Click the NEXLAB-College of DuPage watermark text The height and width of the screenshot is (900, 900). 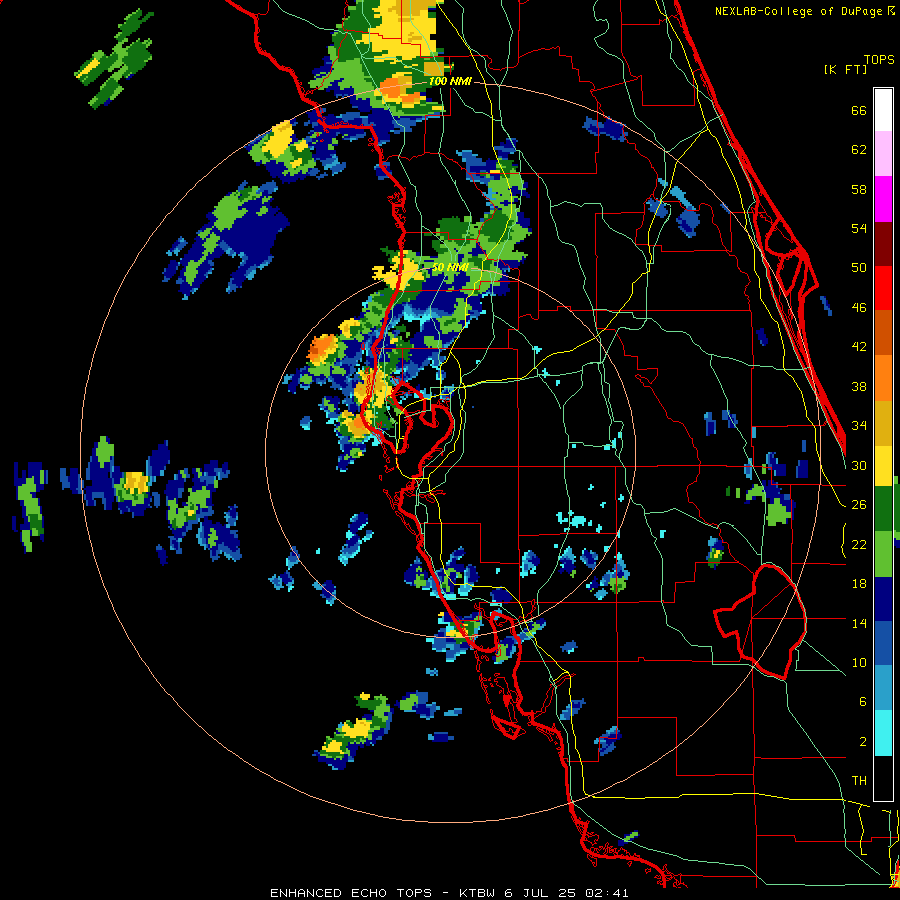point(804,11)
